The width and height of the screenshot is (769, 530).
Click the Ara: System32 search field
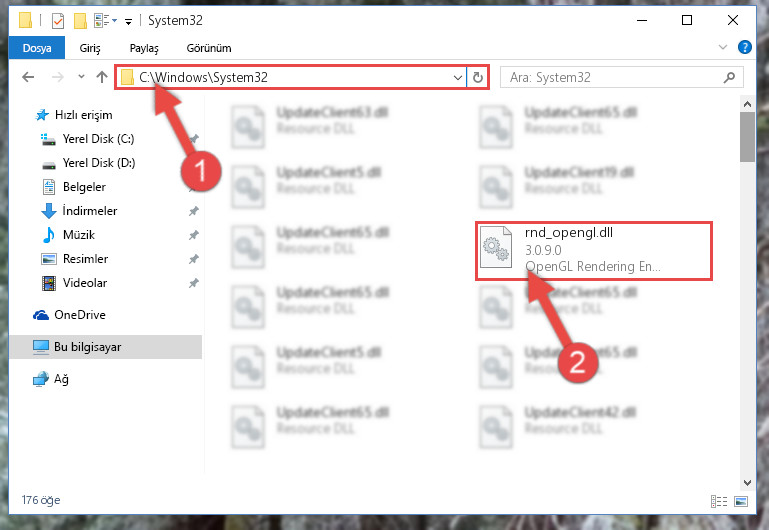coord(612,77)
